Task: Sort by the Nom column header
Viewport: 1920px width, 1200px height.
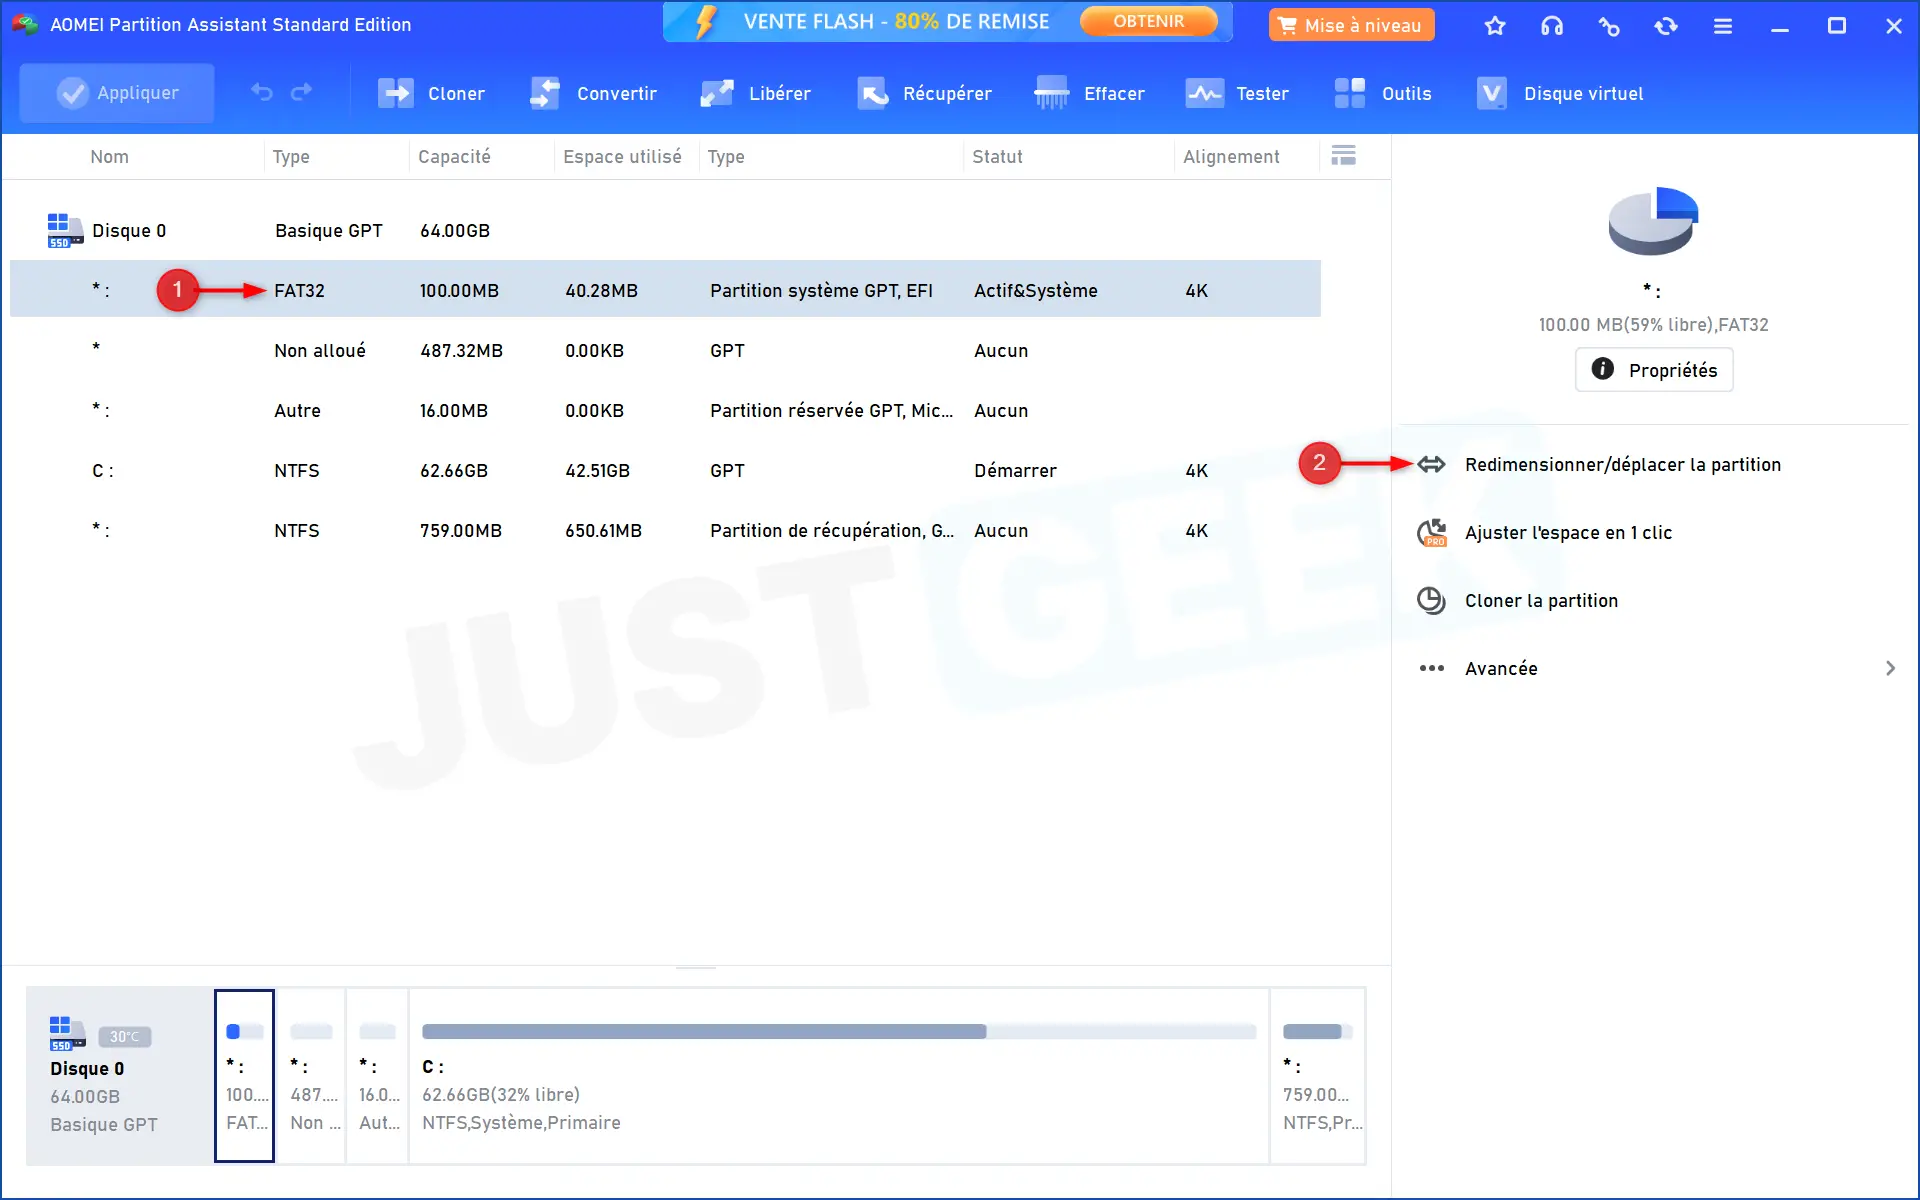Action: (x=110, y=156)
